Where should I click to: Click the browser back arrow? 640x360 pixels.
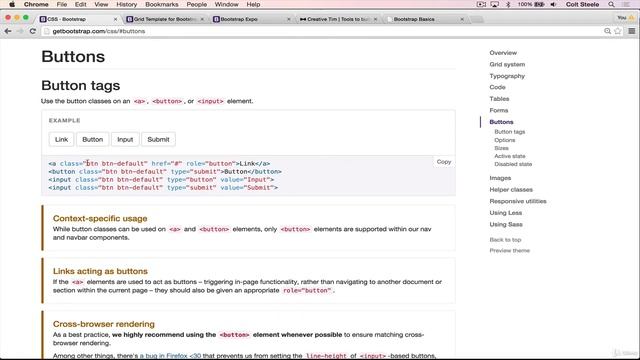coord(8,31)
